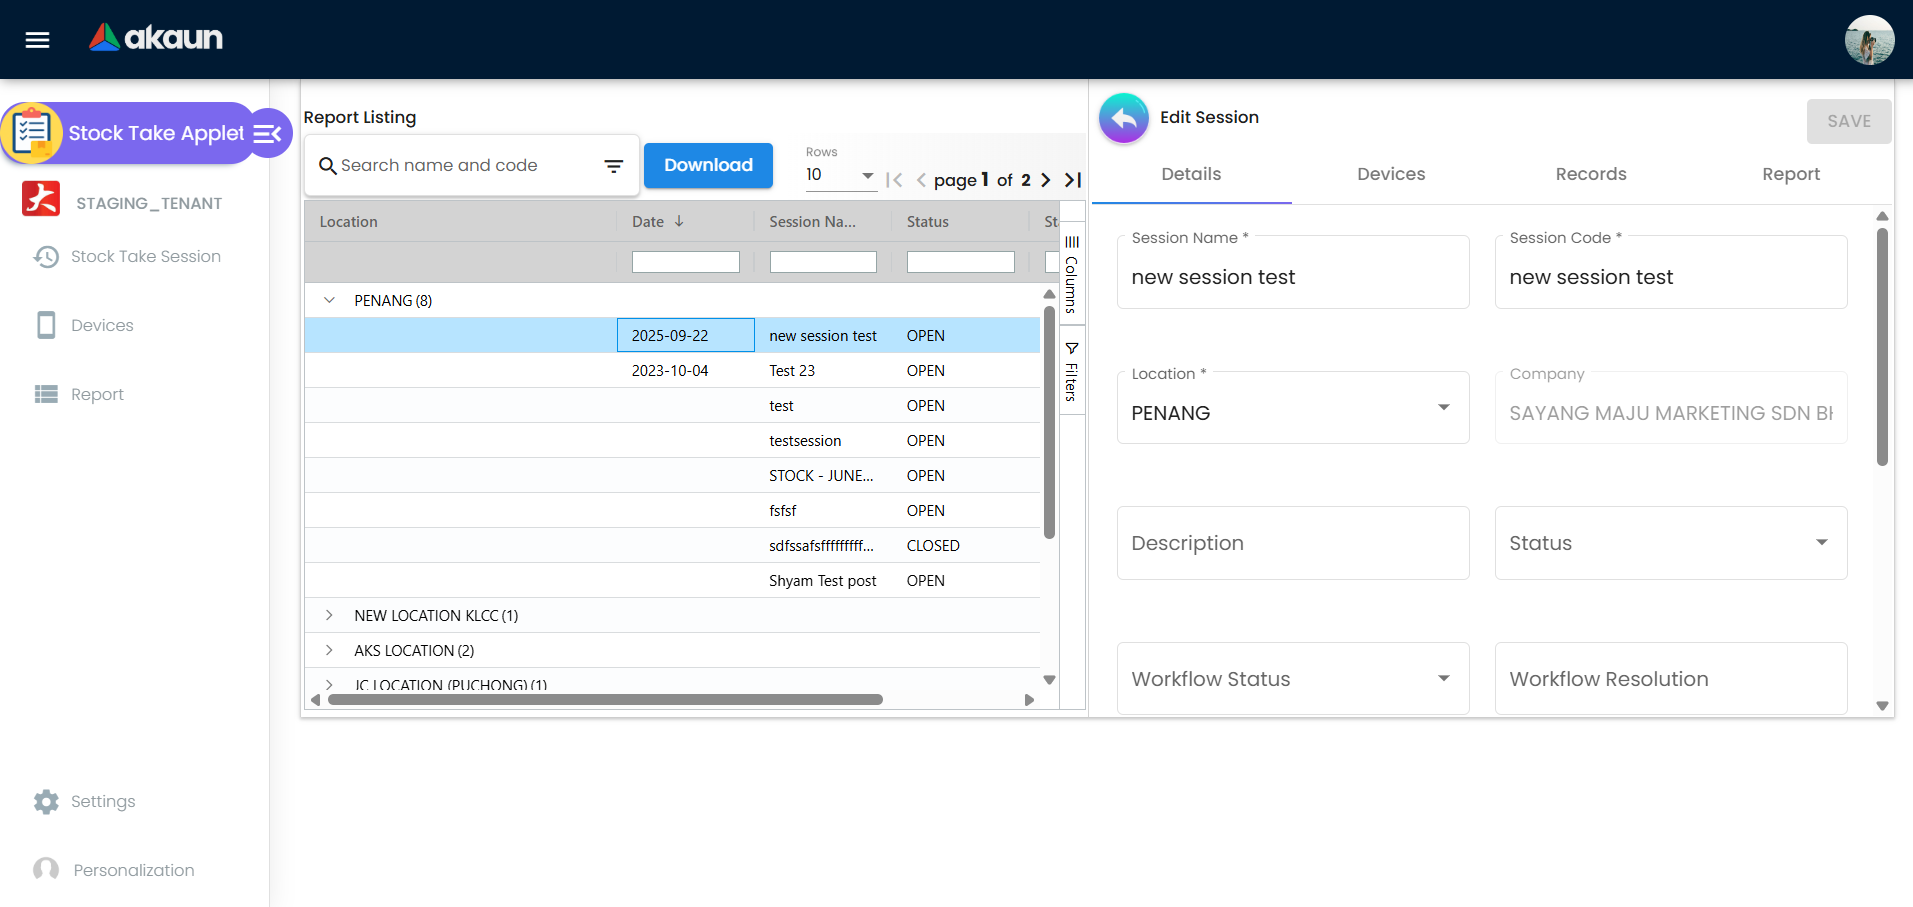The image size is (1913, 907).
Task: Open the Rows per page dropdown
Action: tap(840, 175)
